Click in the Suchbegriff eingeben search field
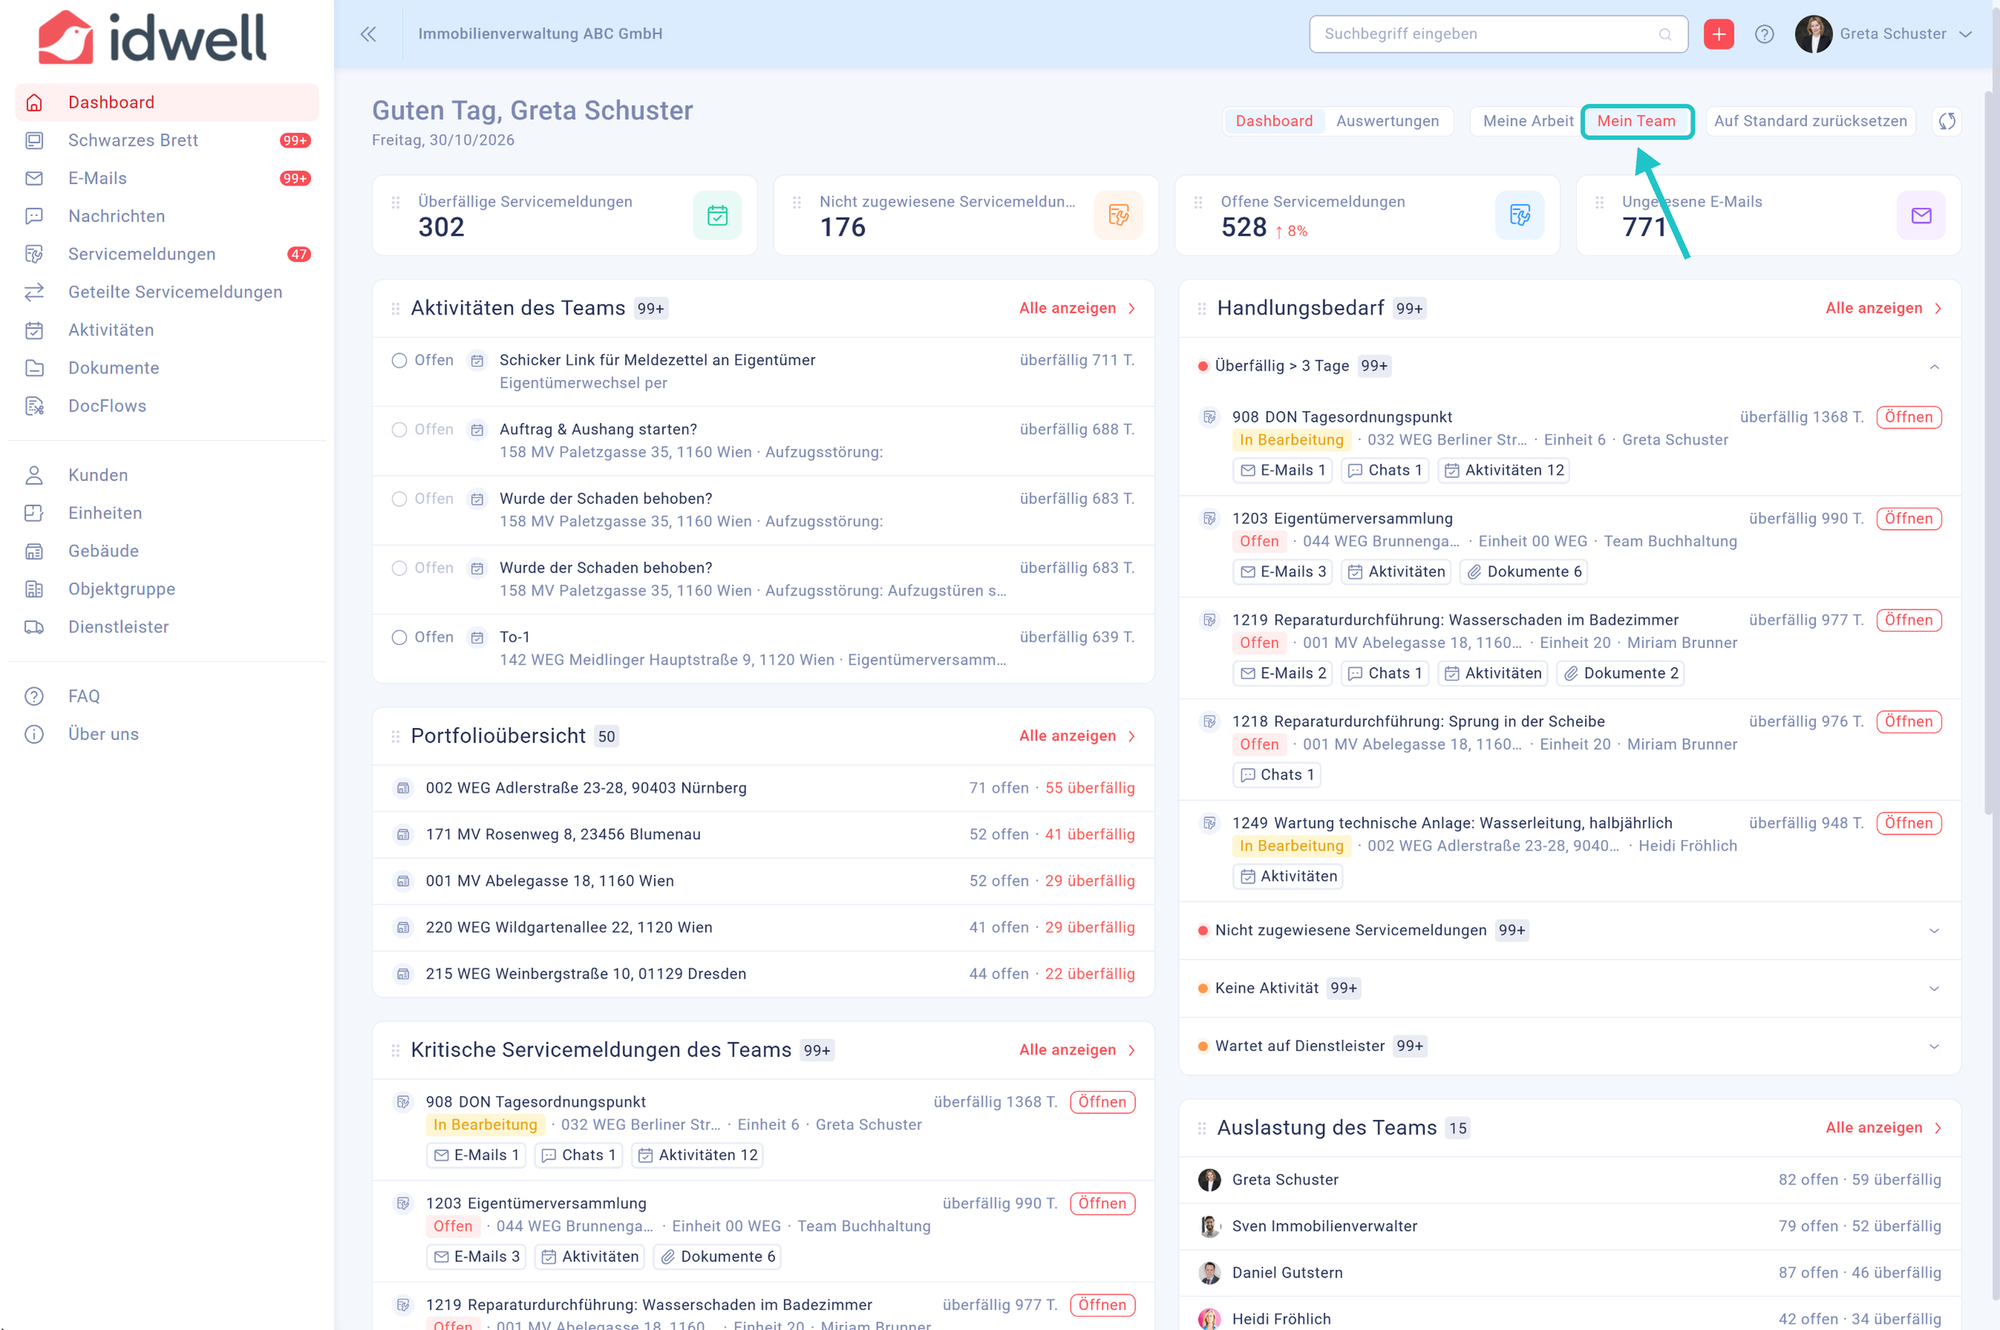This screenshot has height=1330, width=2000. tap(1498, 34)
